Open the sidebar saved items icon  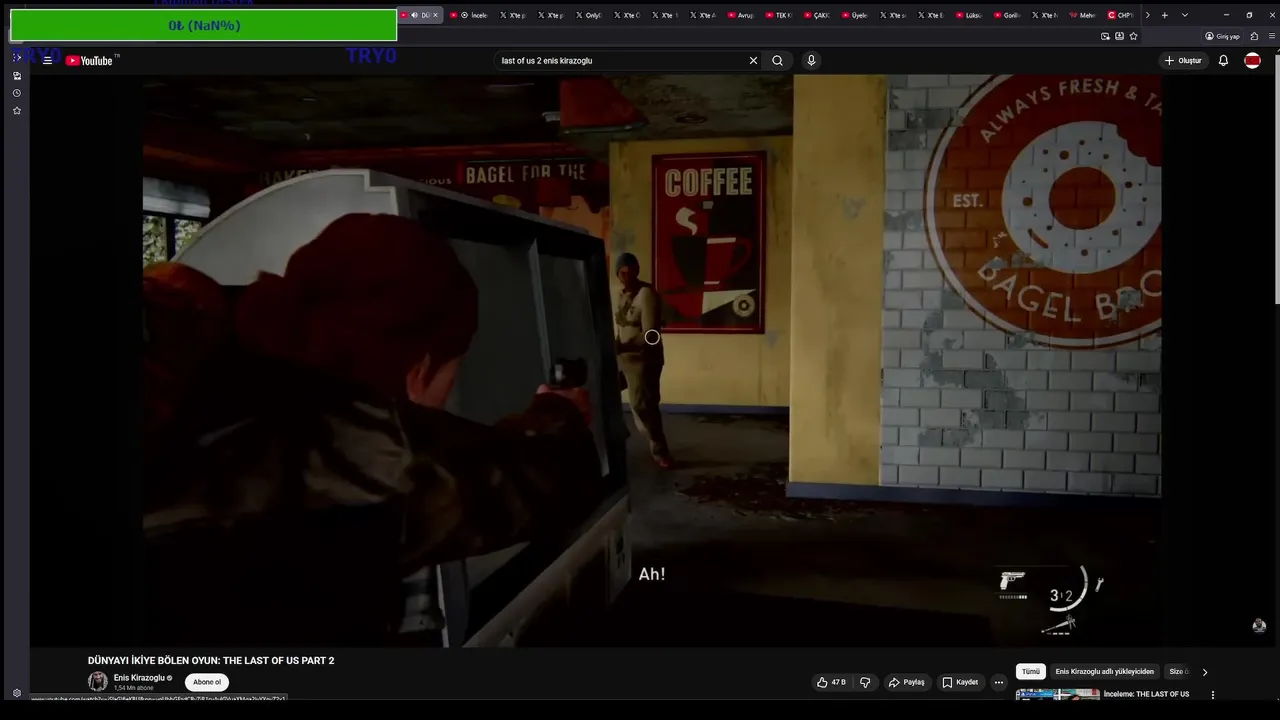[x=17, y=76]
